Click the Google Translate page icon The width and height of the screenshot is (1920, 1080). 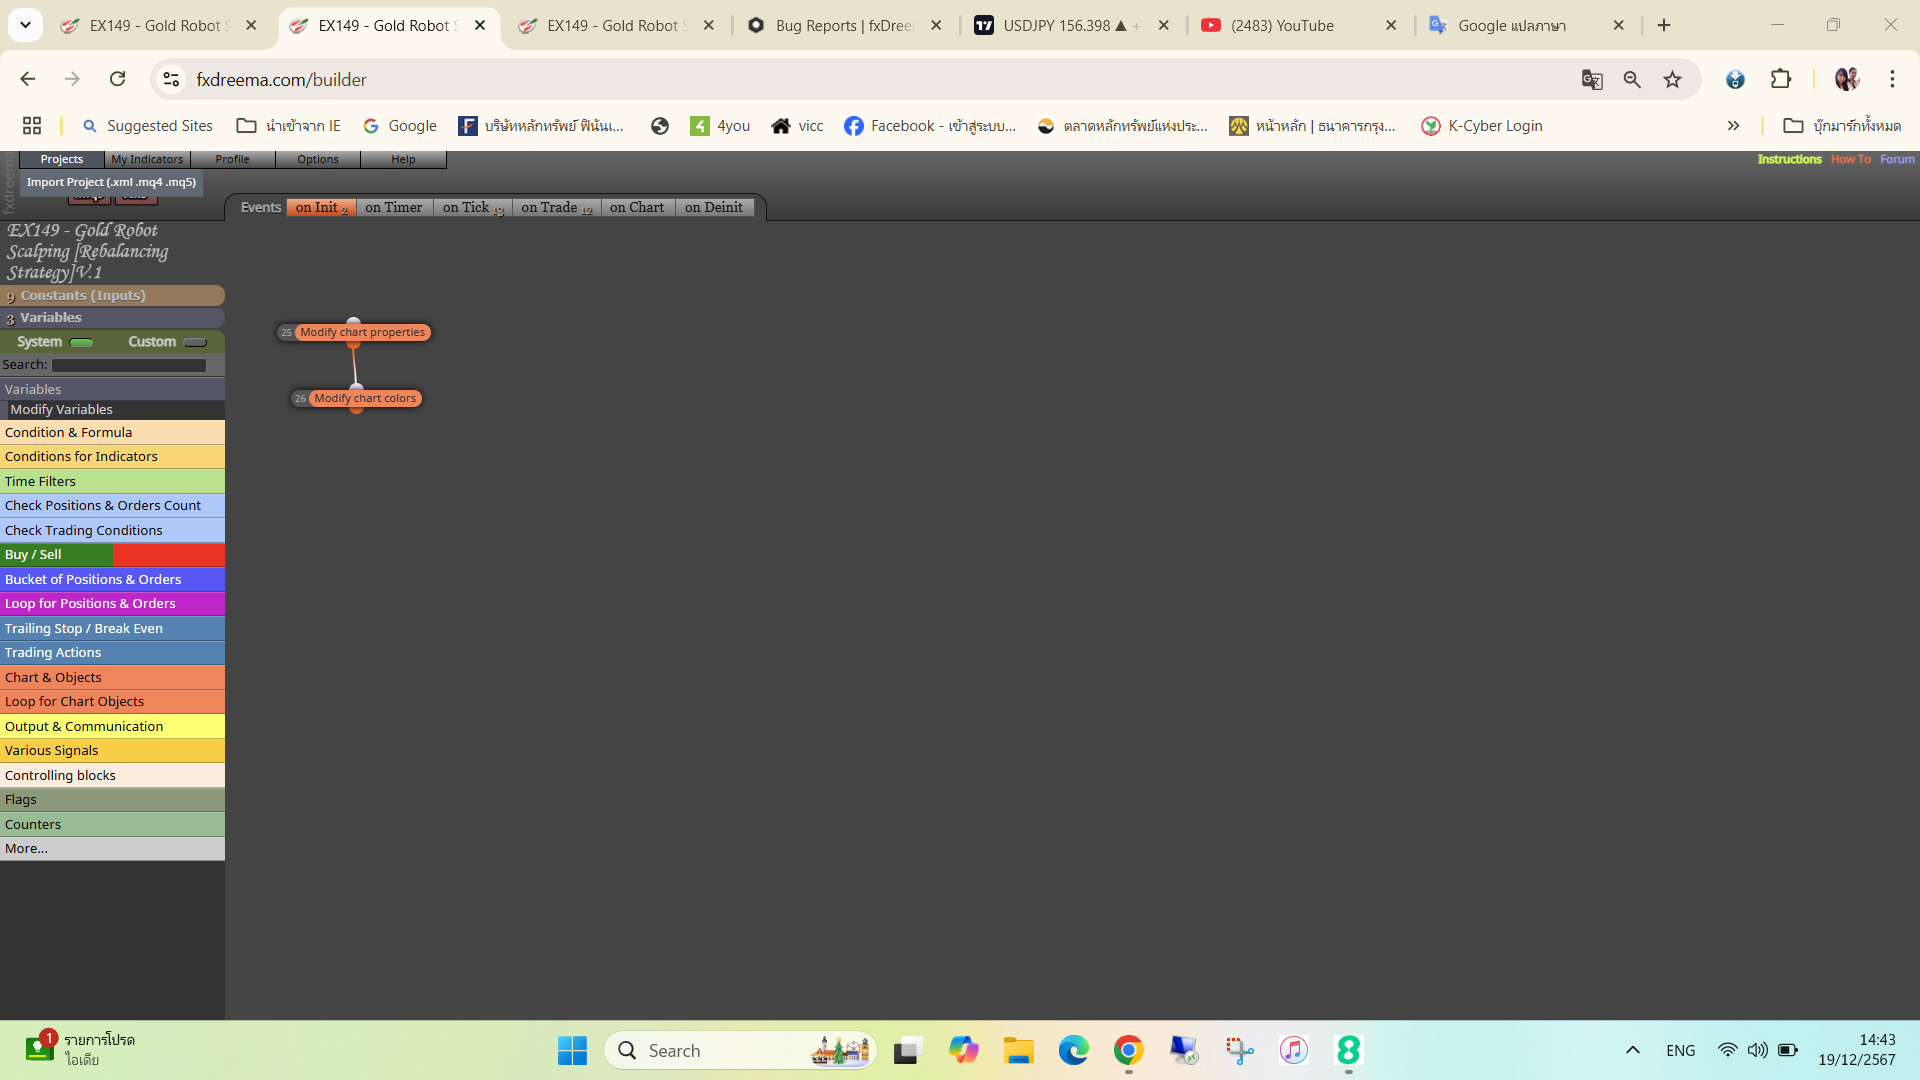point(1592,79)
